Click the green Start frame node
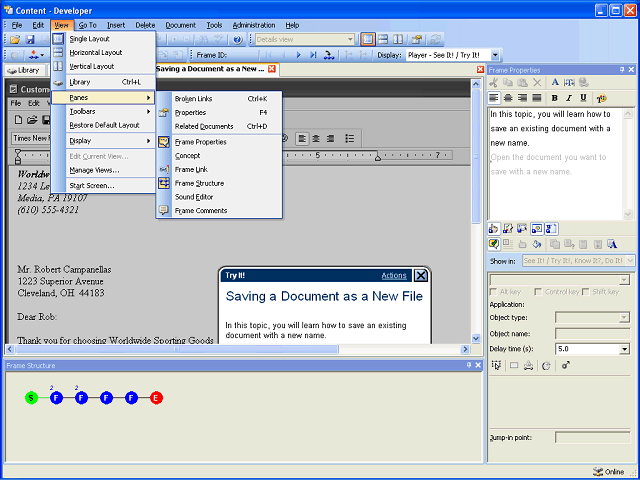The height and width of the screenshot is (480, 640). point(32,398)
